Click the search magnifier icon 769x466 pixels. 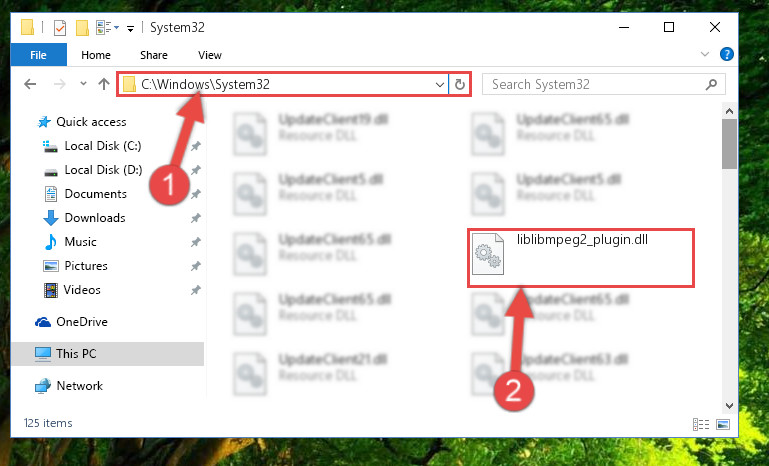tap(711, 84)
